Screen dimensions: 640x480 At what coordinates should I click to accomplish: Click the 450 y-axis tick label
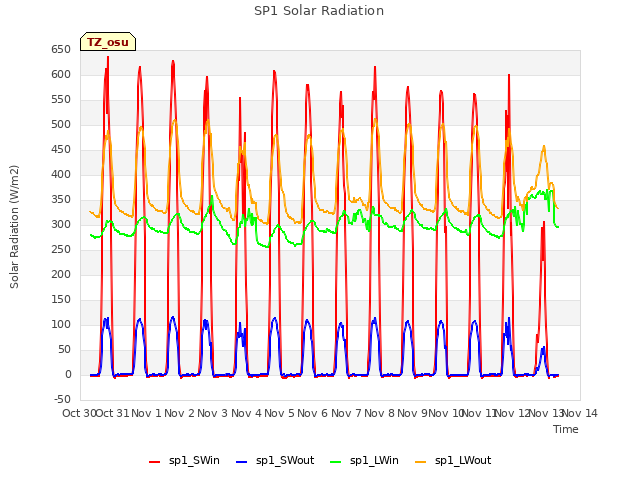61,149
